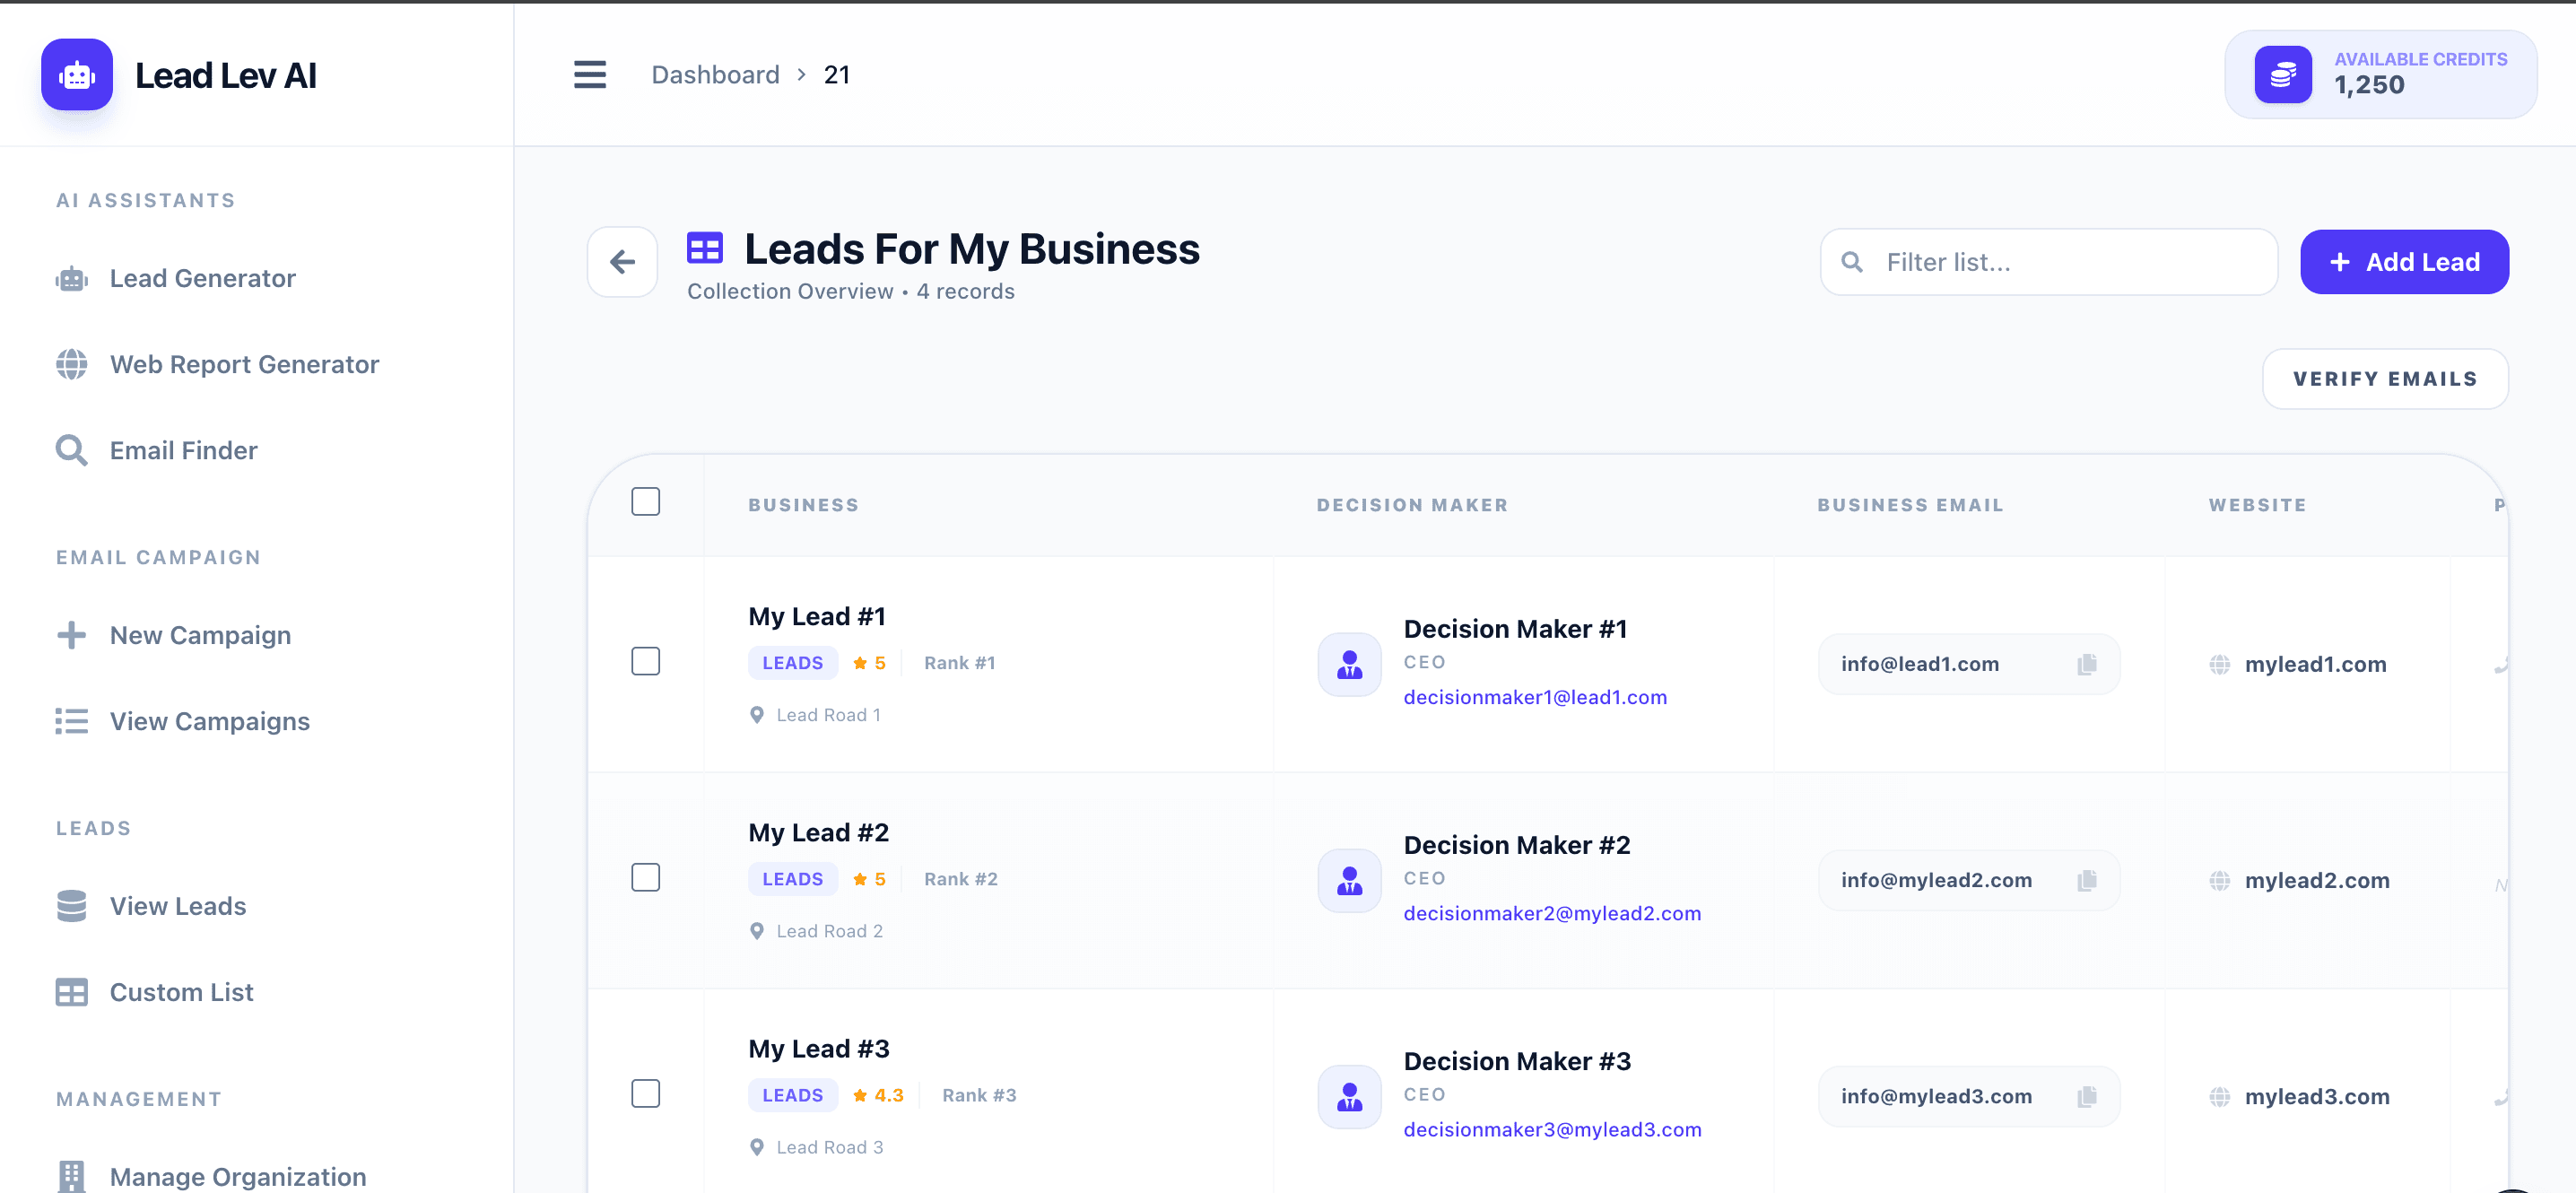Screen dimensions: 2576x1193
Task: Click the LEADS tag on My Lead #1
Action: (793, 663)
